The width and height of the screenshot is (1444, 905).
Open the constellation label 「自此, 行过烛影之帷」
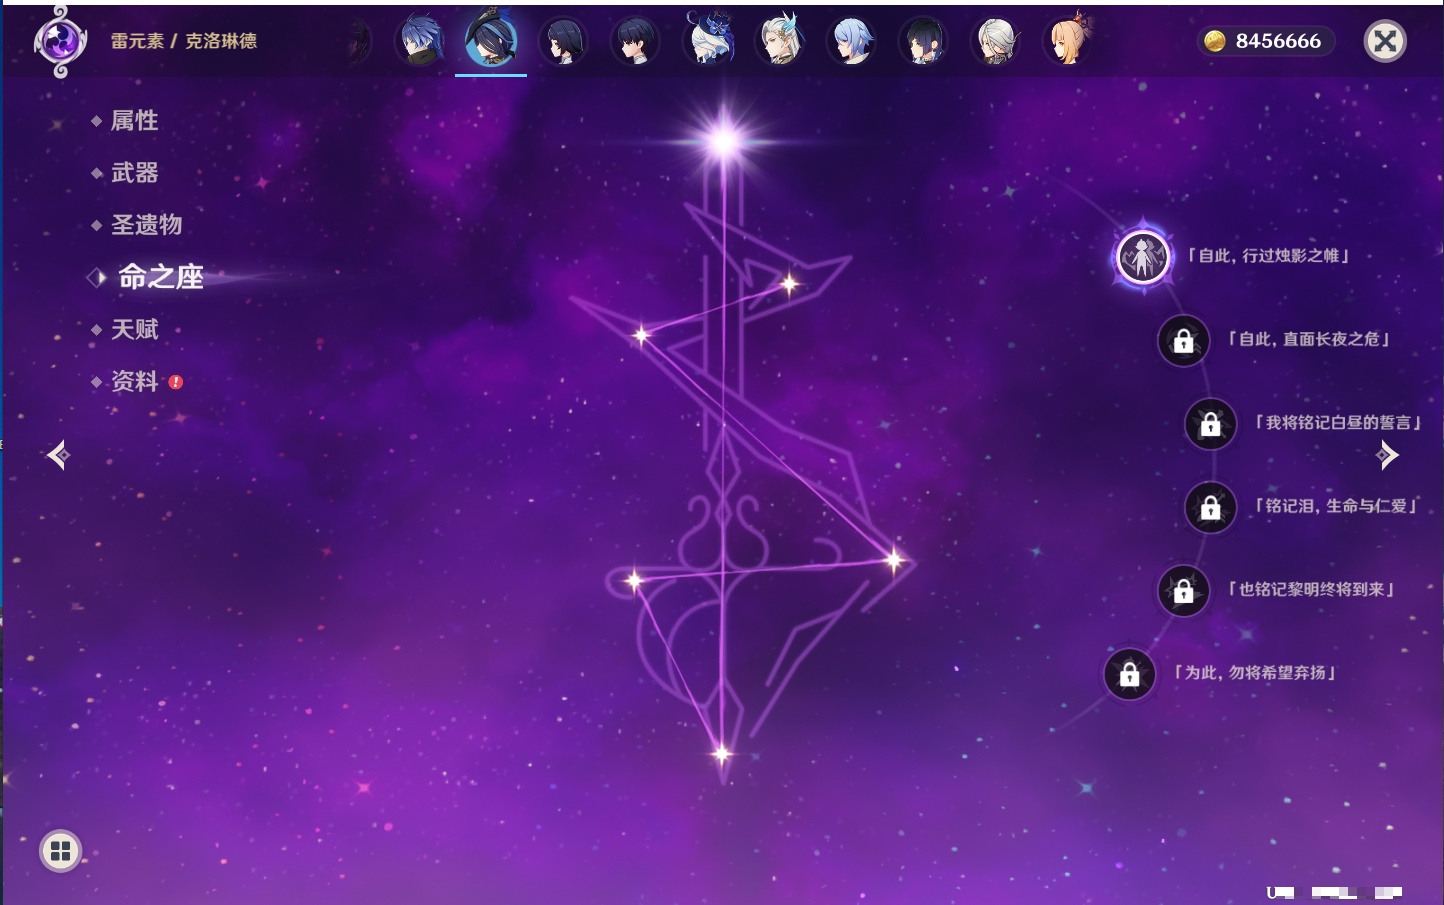(x=1268, y=256)
